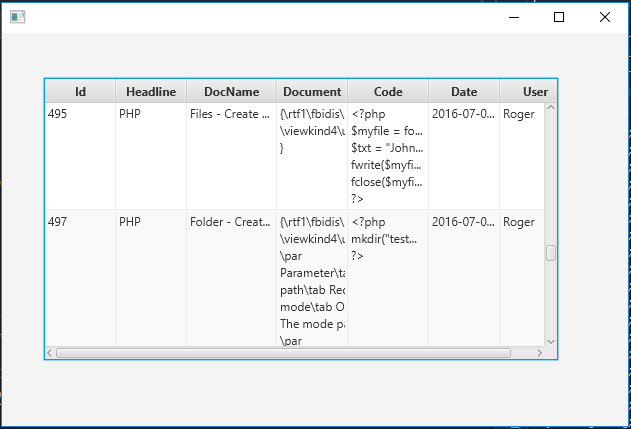631x429 pixels.
Task: Click the table's scroll down arrow
Action: [550, 341]
